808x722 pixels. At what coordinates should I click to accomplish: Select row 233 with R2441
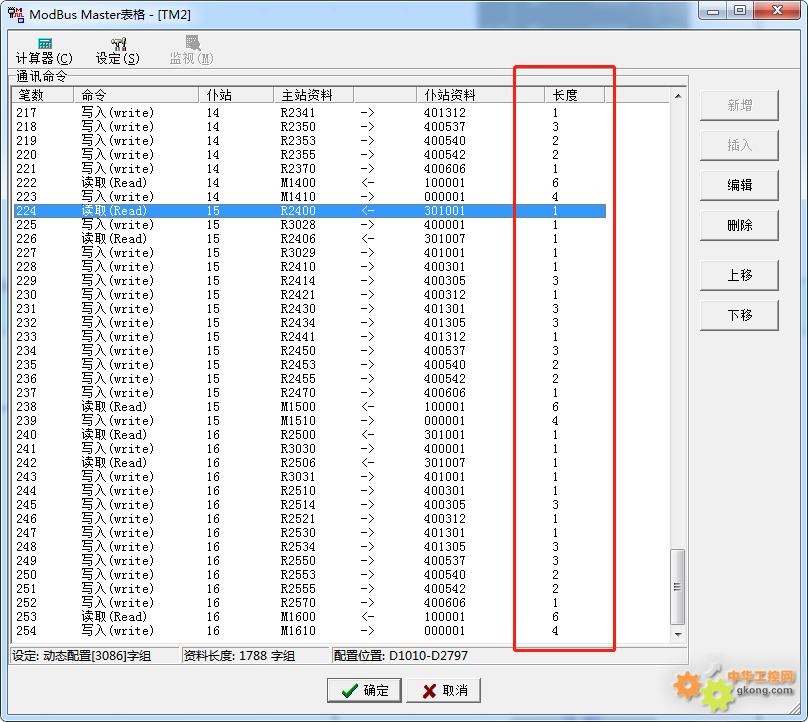[309, 337]
